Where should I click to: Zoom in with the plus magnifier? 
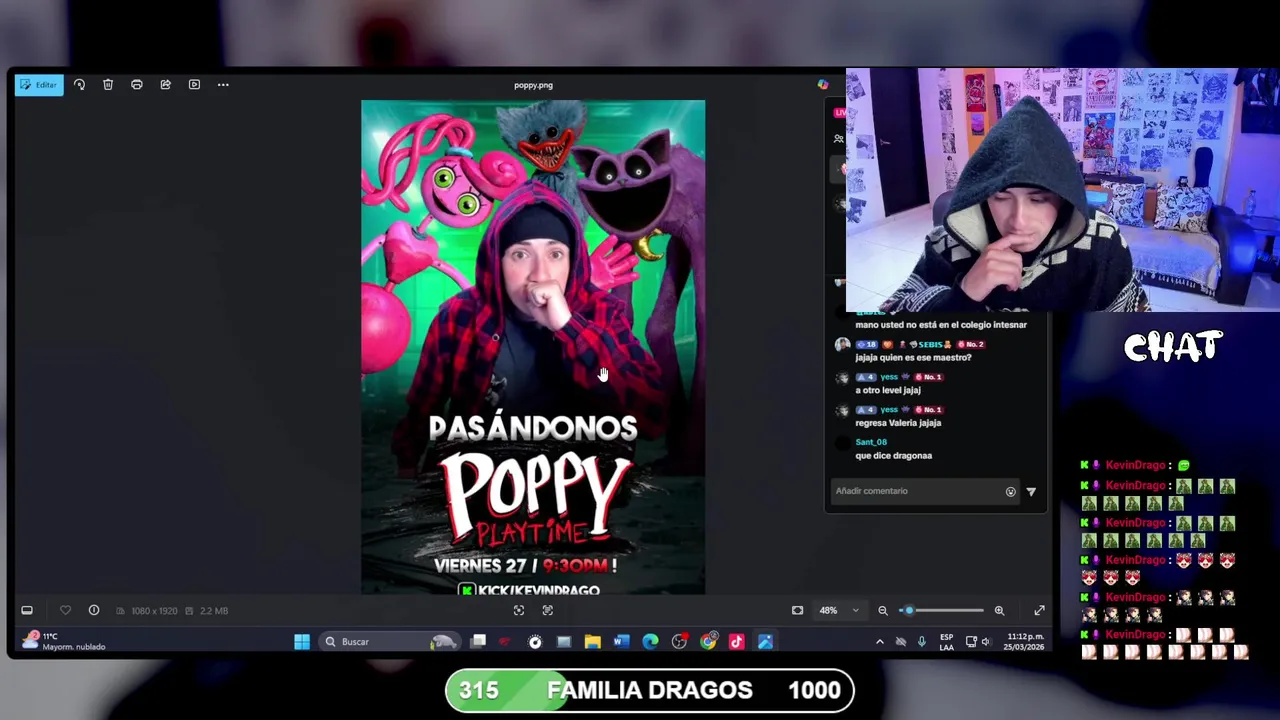(999, 610)
